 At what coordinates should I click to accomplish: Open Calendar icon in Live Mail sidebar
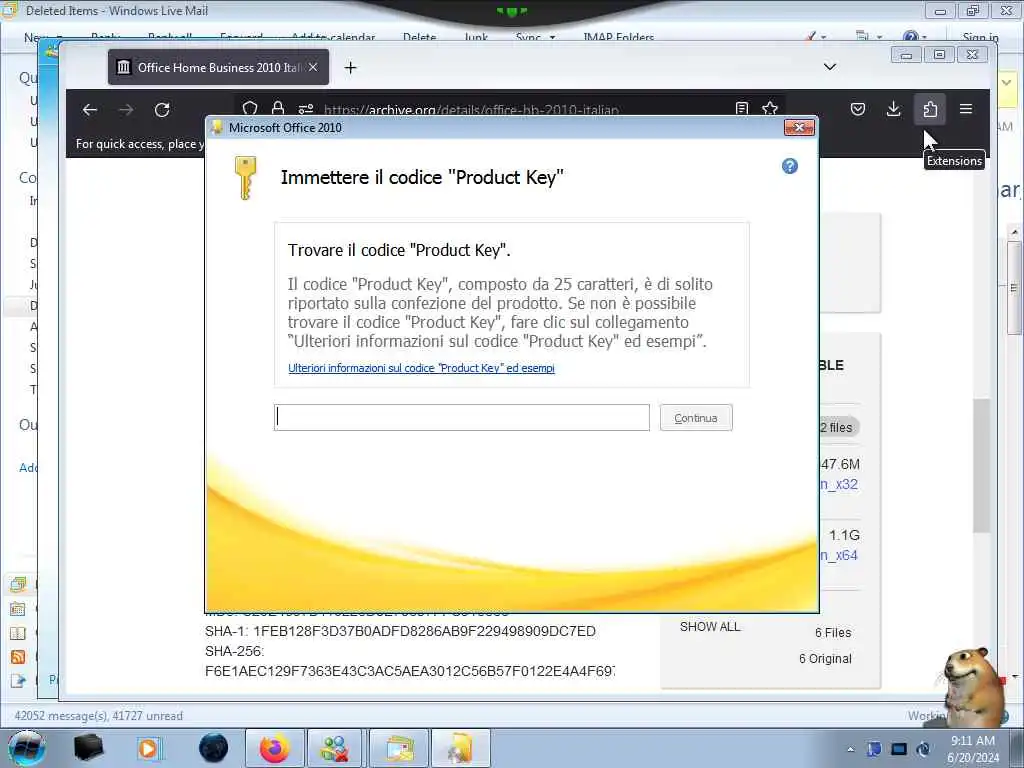coord(18,609)
